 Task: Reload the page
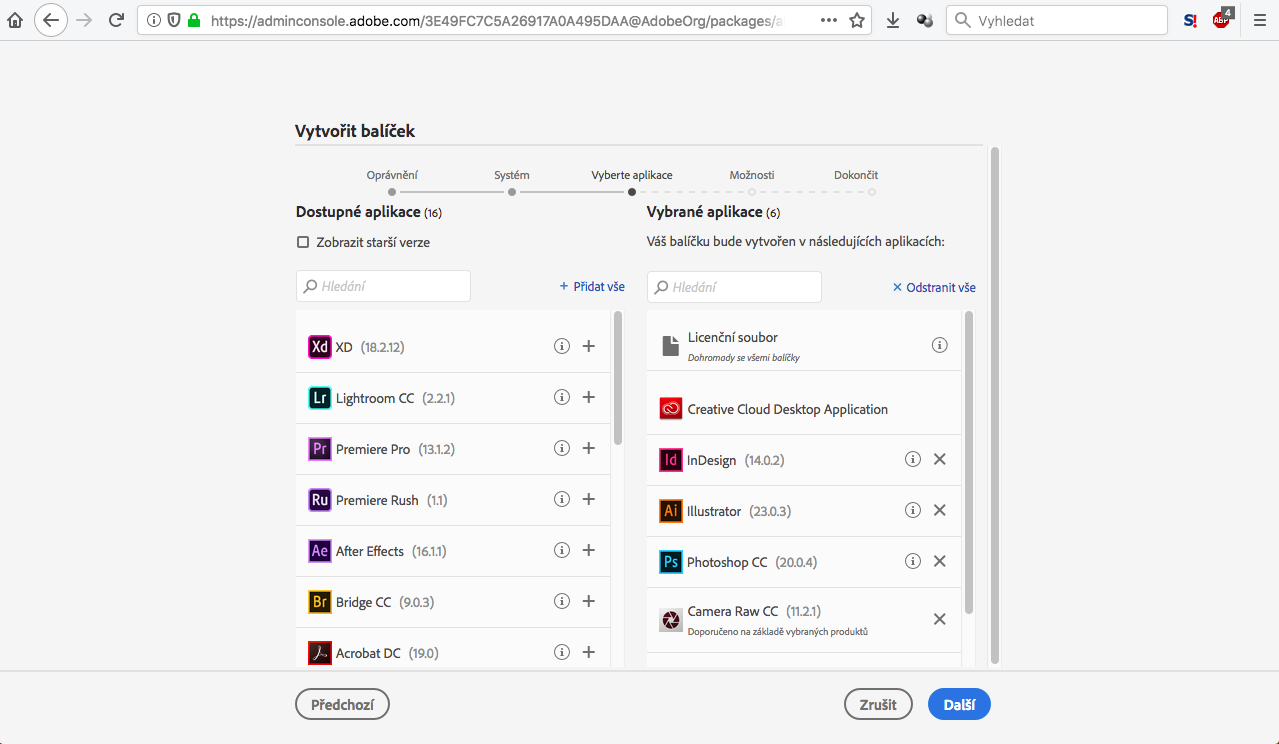[x=116, y=20]
